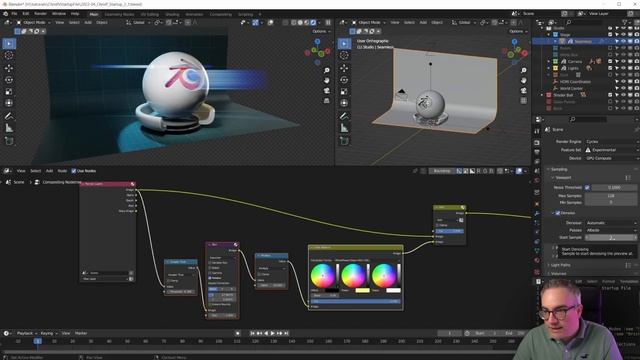Select the Move tool in left viewport
The height and width of the screenshot is (360, 640).
point(9,68)
